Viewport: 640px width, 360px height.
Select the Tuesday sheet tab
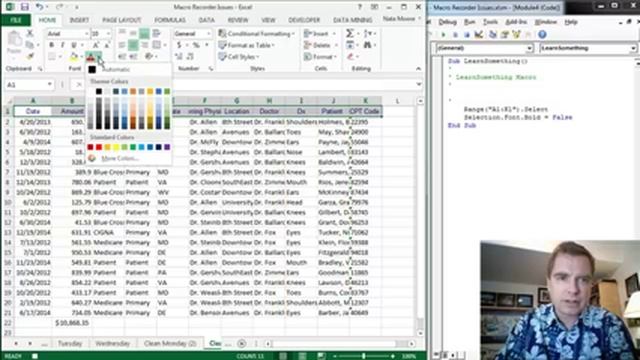click(70, 343)
